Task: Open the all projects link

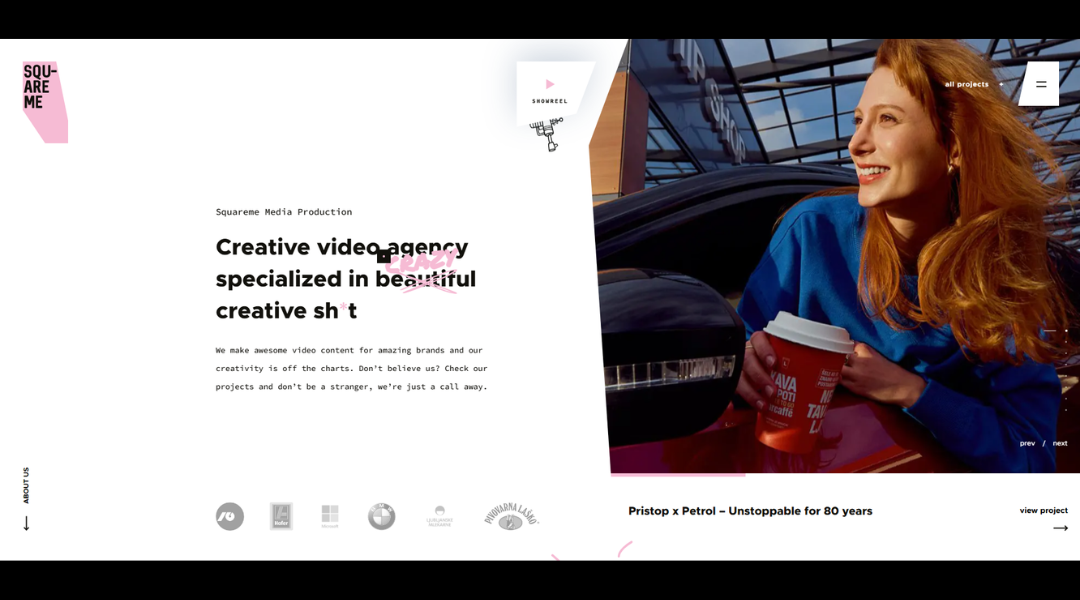Action: 966,85
